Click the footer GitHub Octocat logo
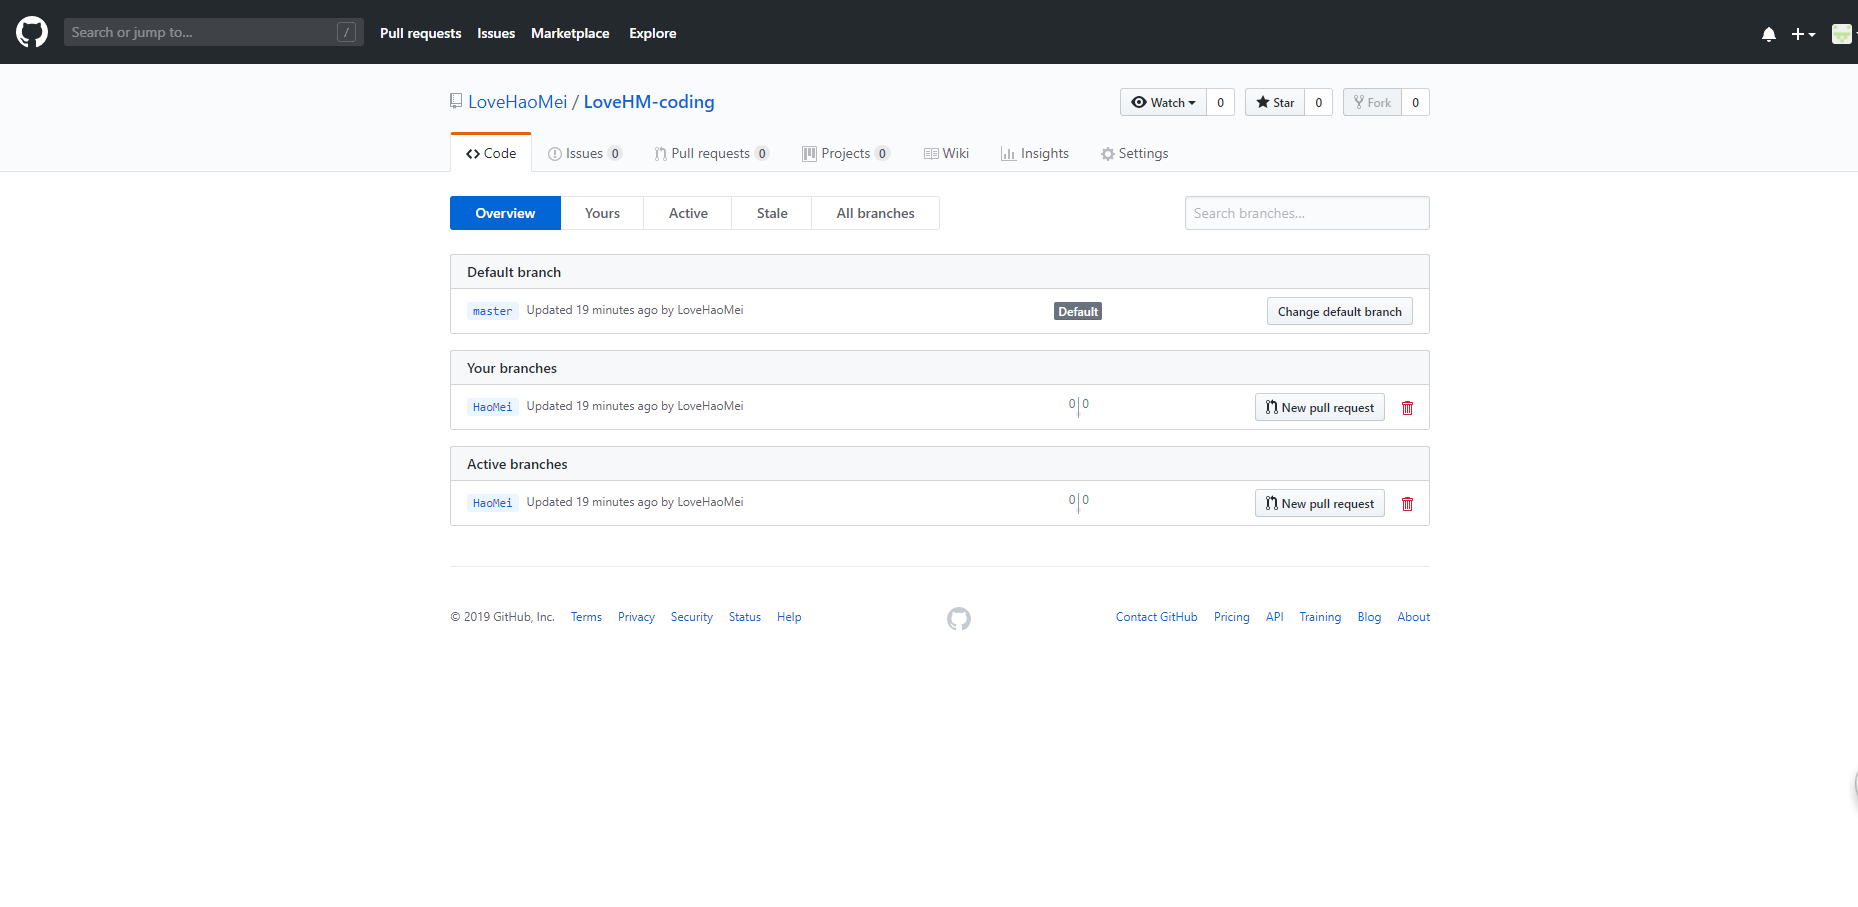 click(959, 619)
